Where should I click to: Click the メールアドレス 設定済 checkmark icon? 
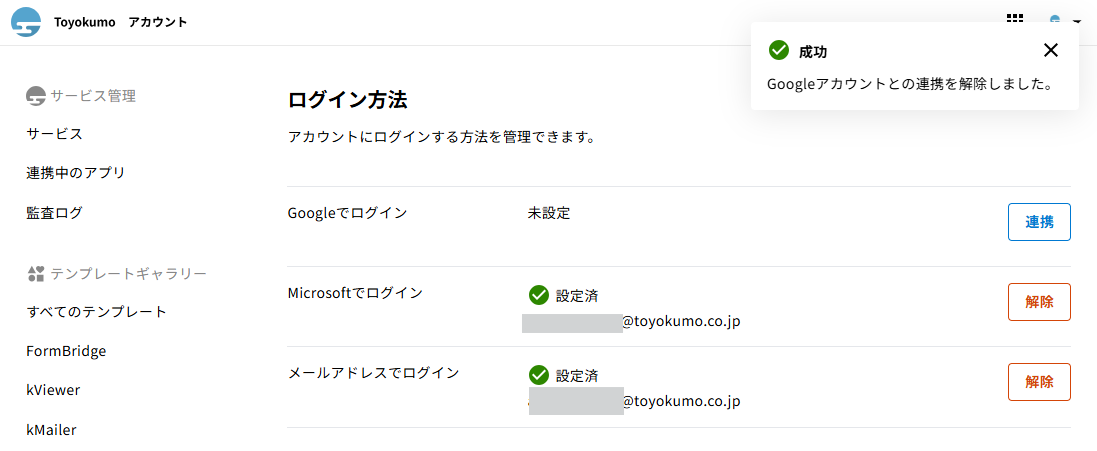point(538,375)
